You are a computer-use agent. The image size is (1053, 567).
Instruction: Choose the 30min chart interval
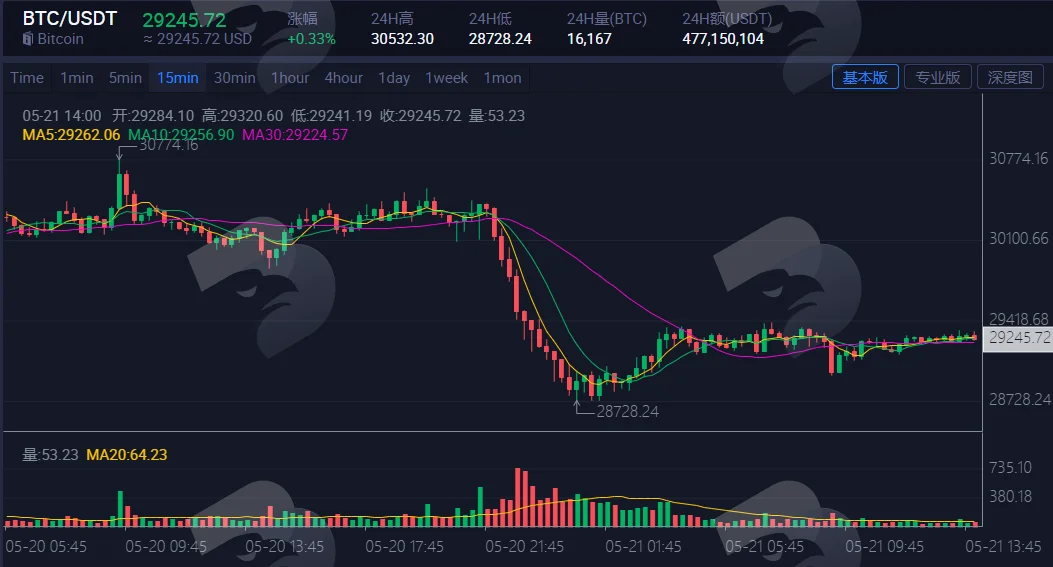coord(234,78)
